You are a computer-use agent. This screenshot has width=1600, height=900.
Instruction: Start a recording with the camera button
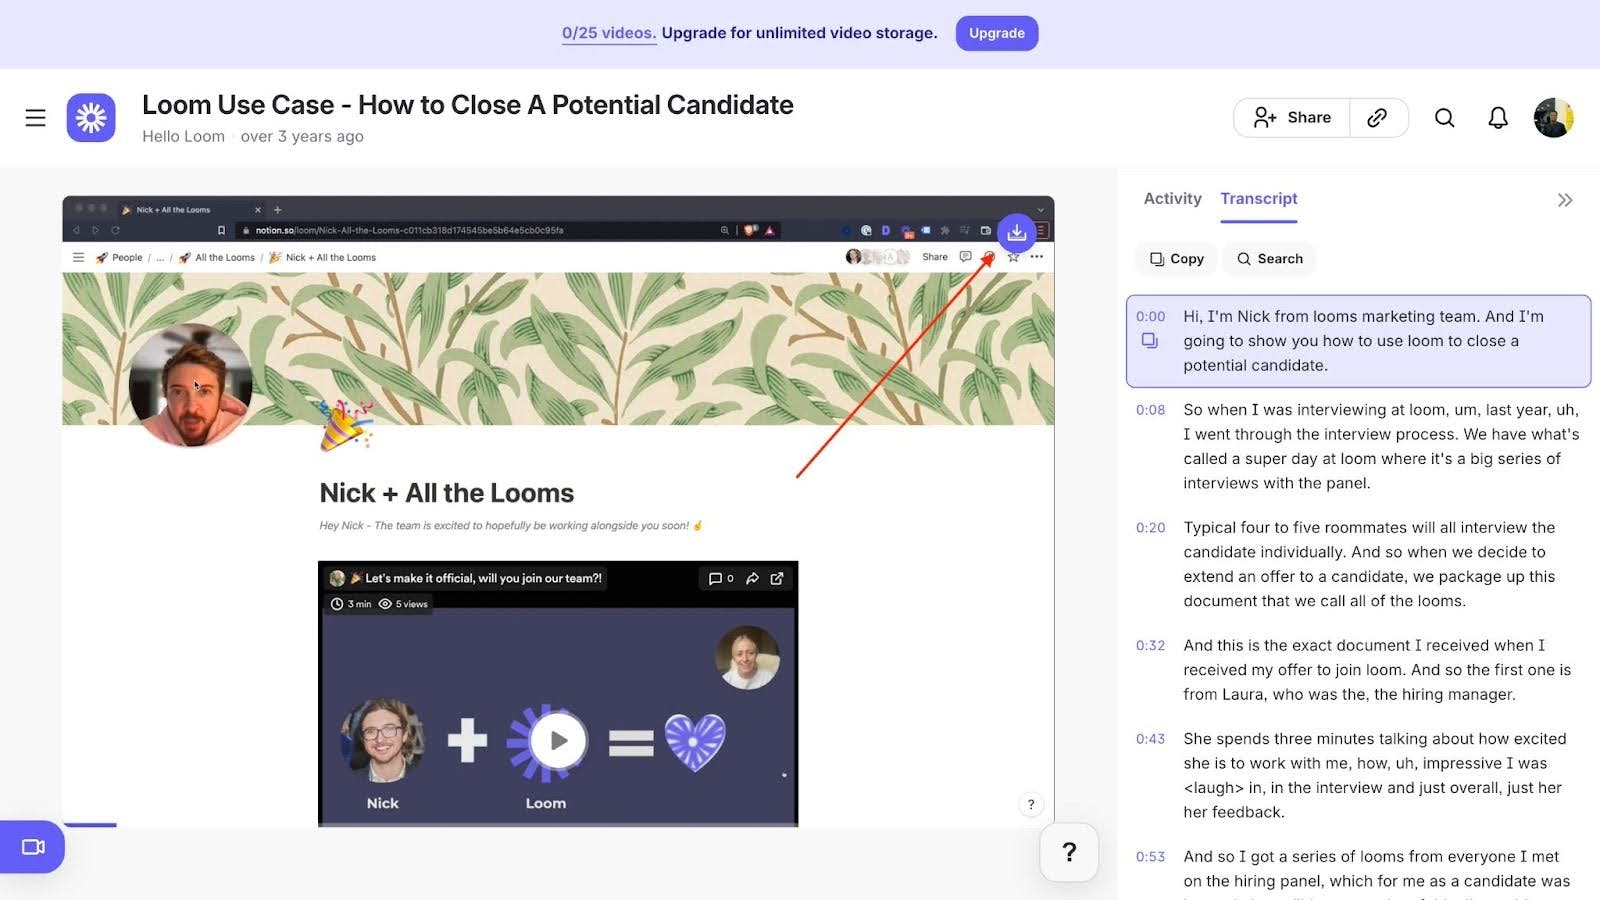(32, 847)
